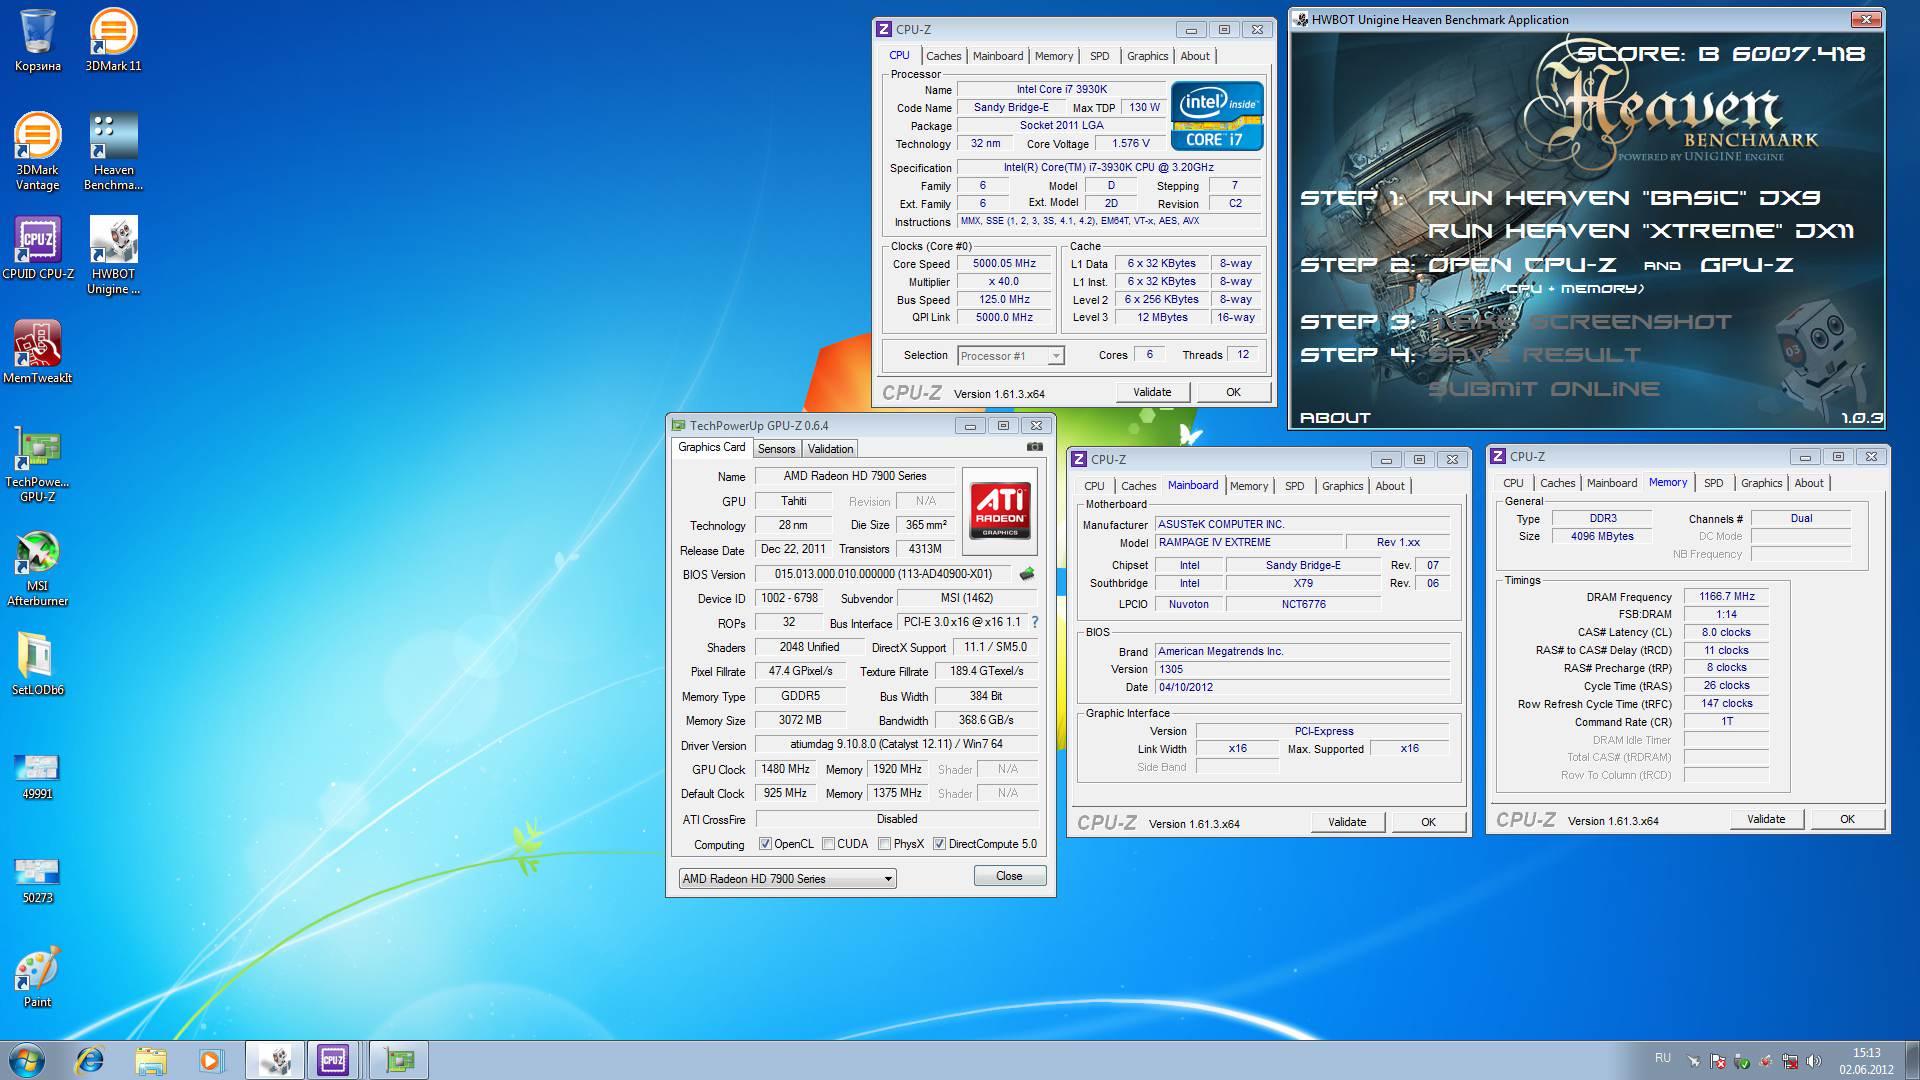
Task: Click RUN HEAVEN "XTREME" DX11 in HWBOT
Action: pyautogui.click(x=1640, y=231)
